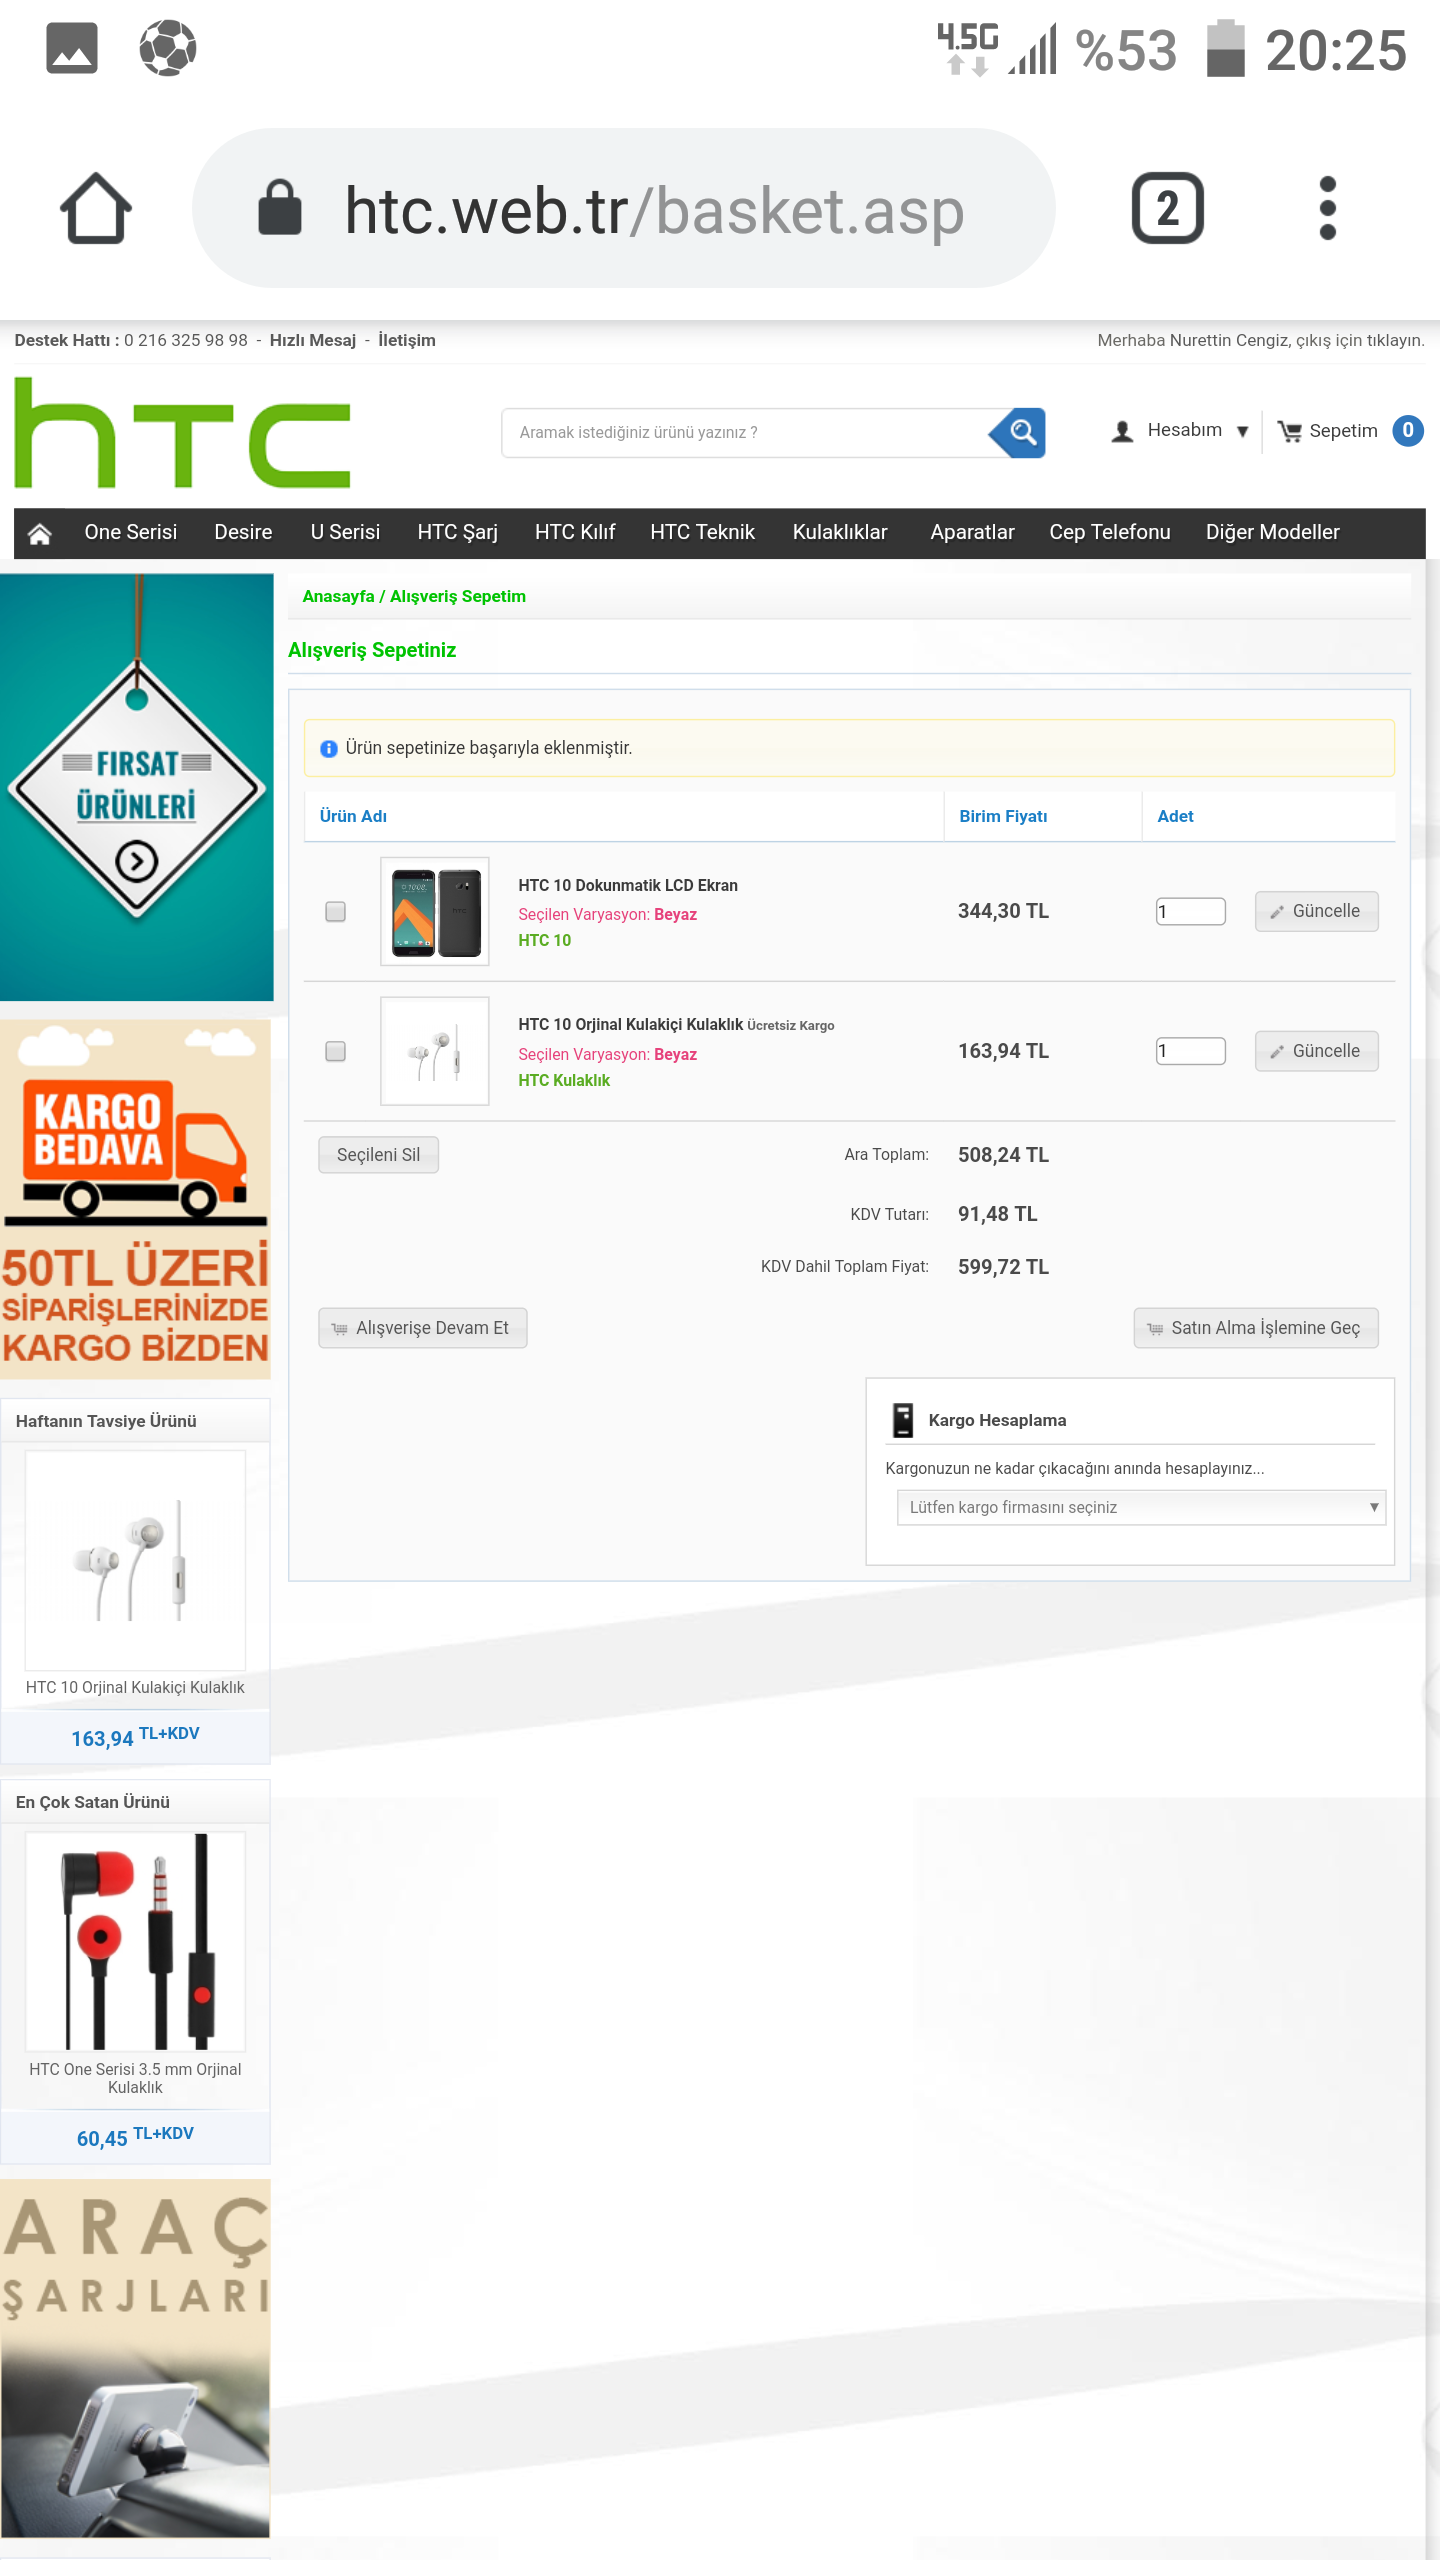Open the En Çok Satan red earphone image
This screenshot has height=2560, width=1440.
click(x=135, y=1941)
